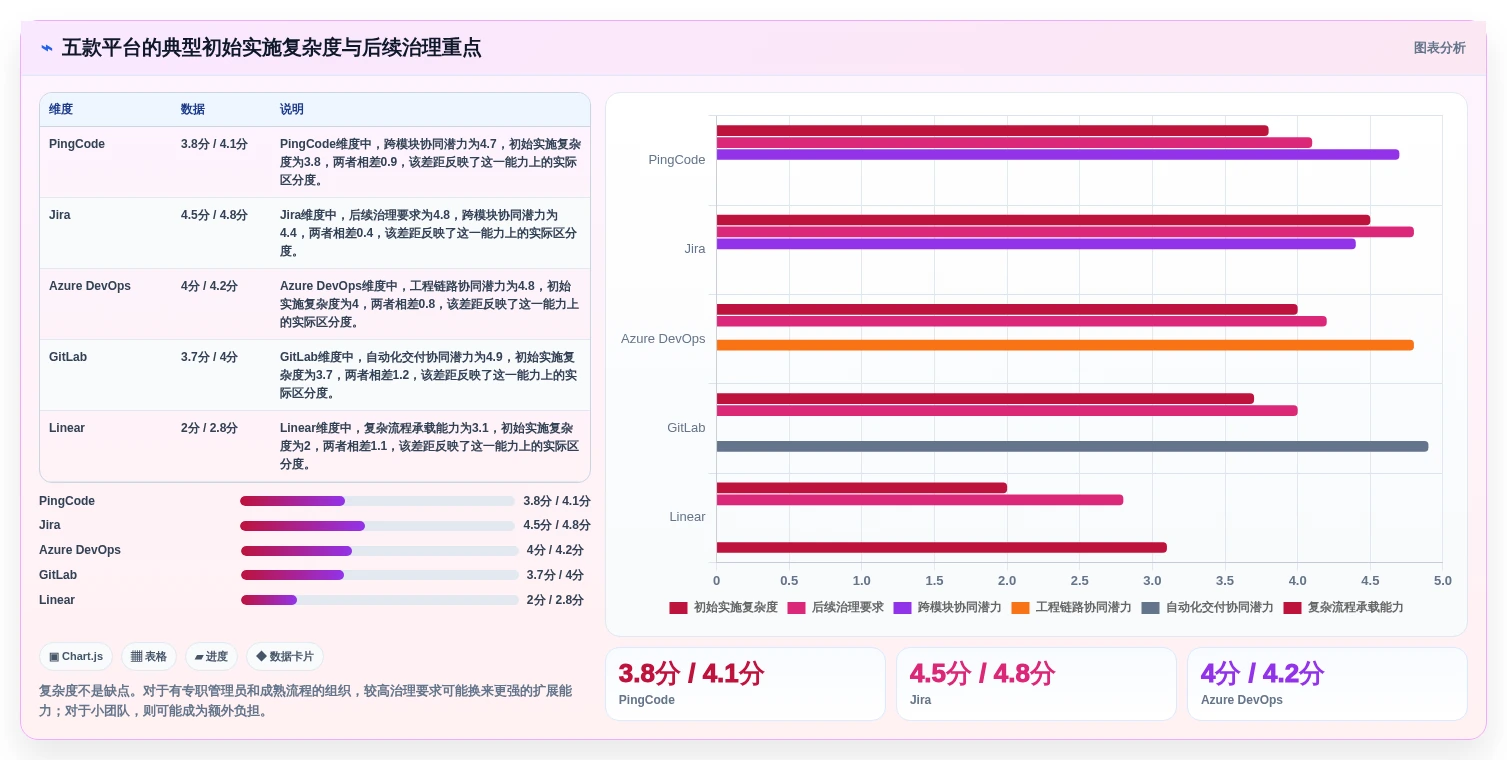Click the Linear progress bar
Image resolution: width=1507 pixels, height=760 pixels.
coord(379,600)
